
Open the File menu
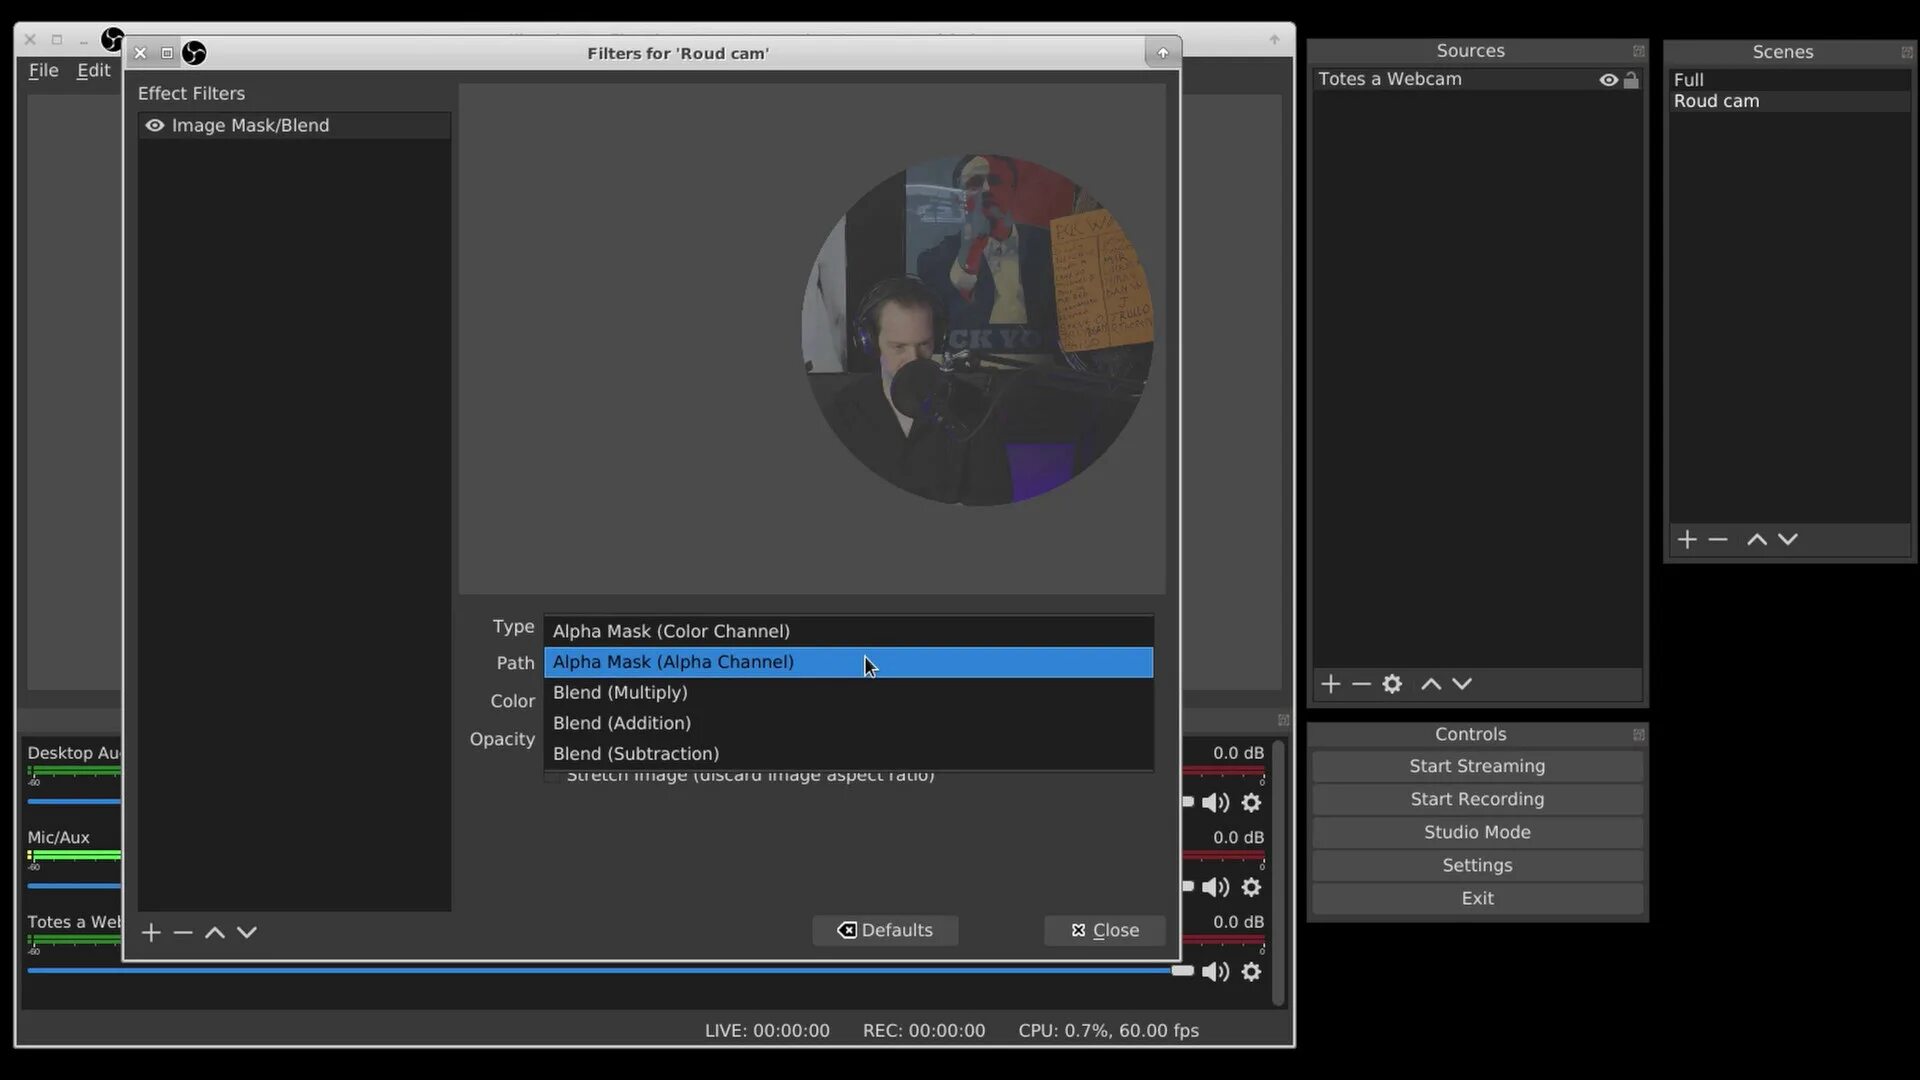[x=42, y=69]
